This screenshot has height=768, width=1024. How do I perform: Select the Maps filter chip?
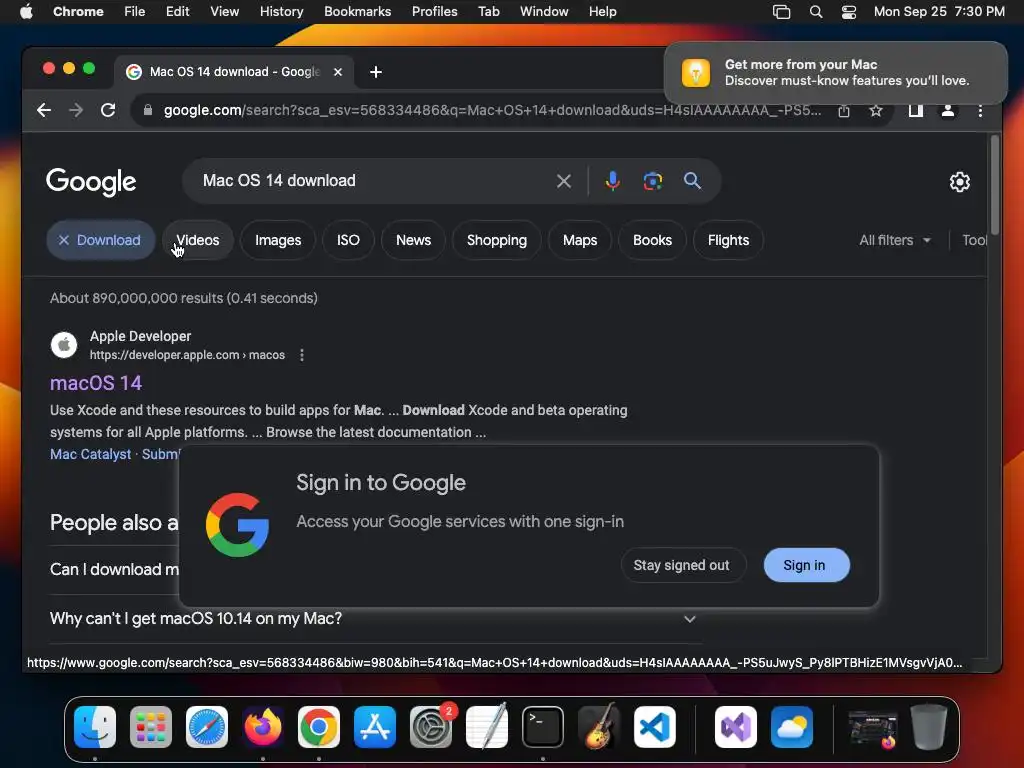pyautogui.click(x=580, y=240)
